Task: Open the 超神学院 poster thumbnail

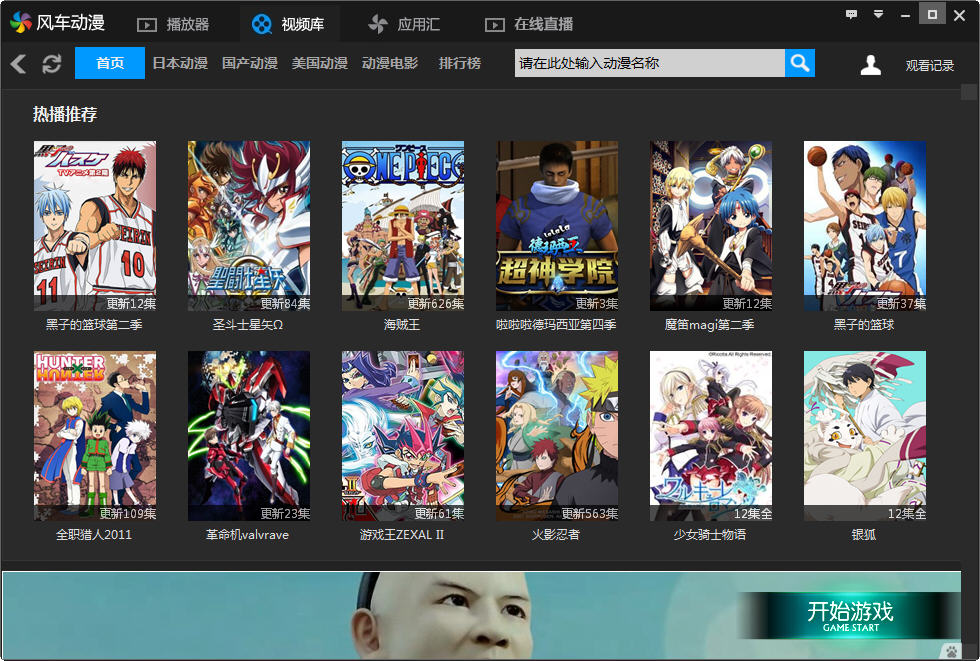Action: 557,226
